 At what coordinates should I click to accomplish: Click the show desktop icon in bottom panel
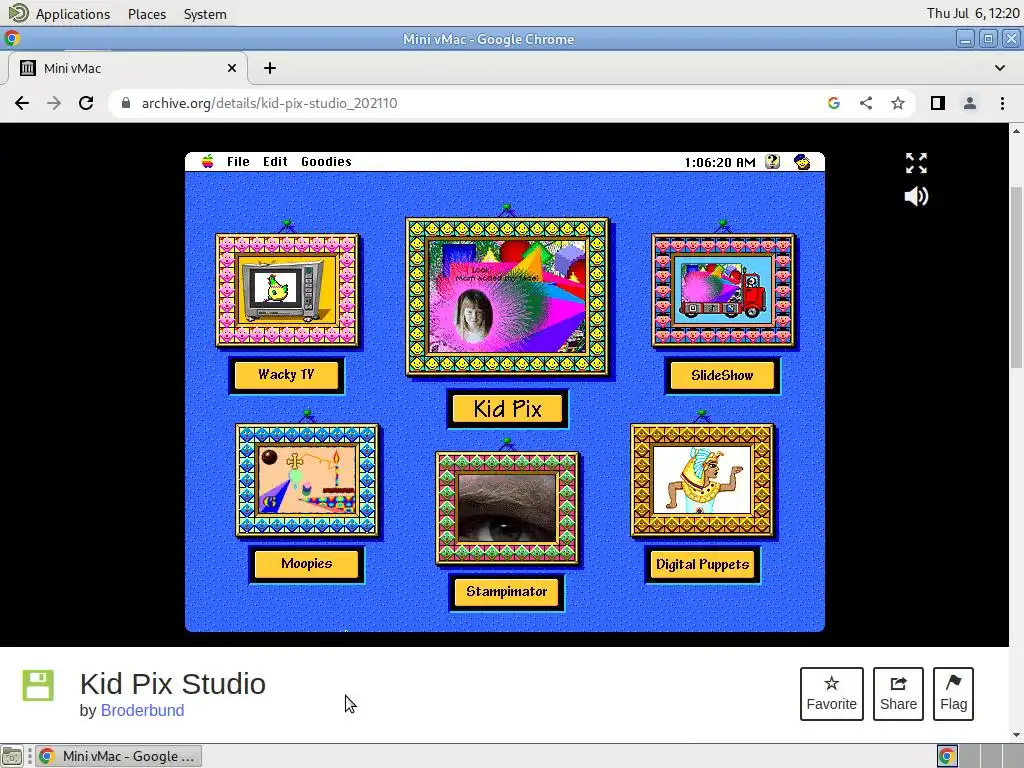point(12,756)
